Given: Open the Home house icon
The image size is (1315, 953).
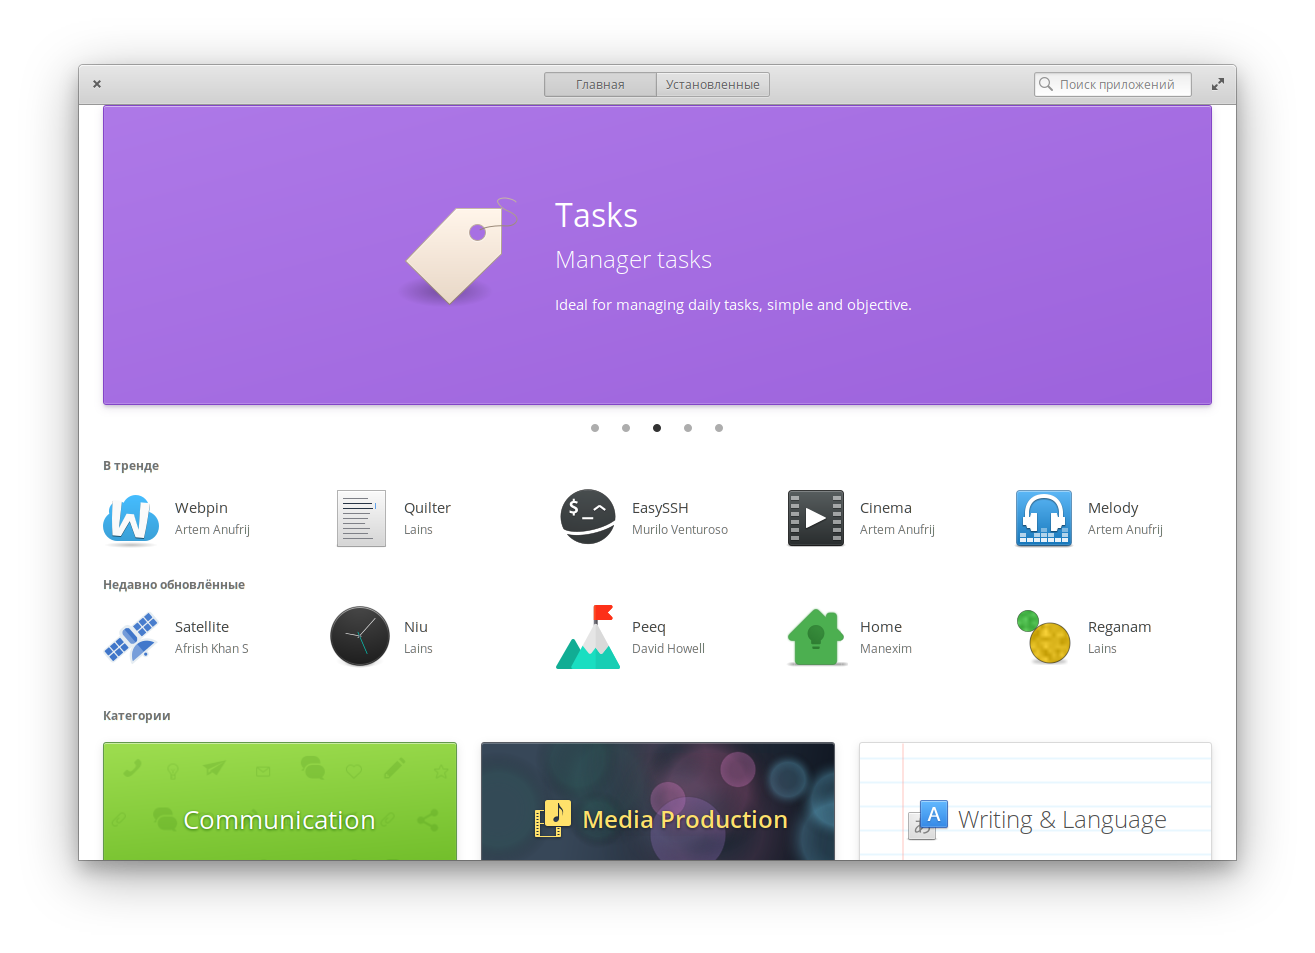Looking at the screenshot, I should click(x=816, y=637).
